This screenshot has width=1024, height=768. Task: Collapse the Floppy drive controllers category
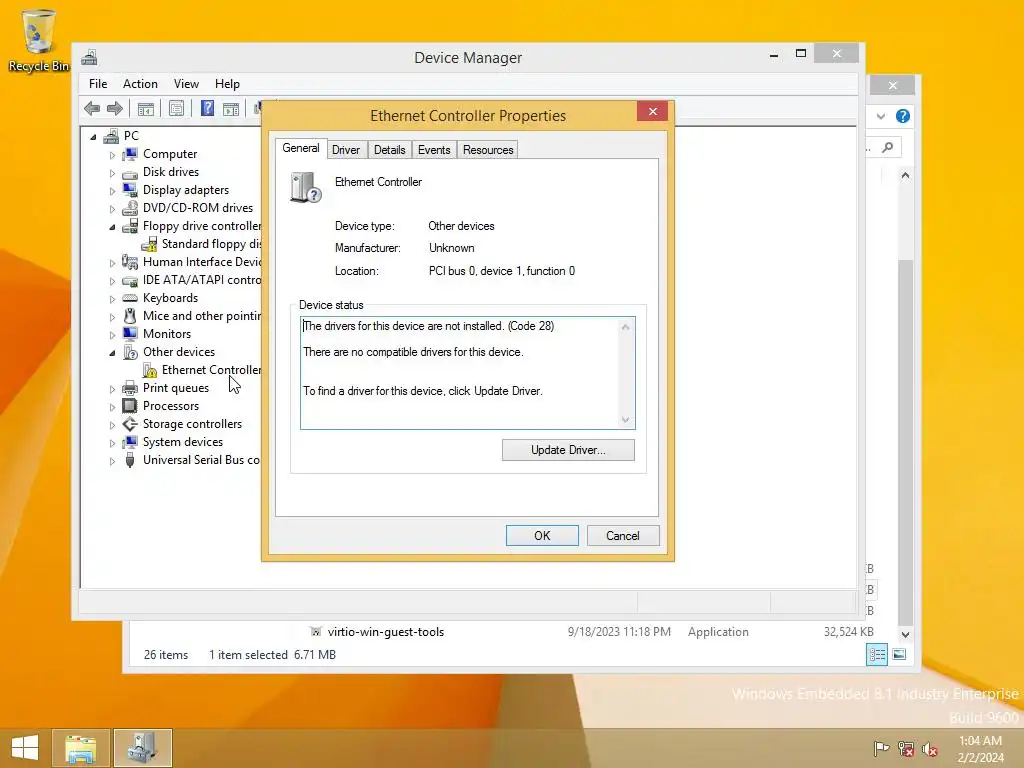pos(112,227)
